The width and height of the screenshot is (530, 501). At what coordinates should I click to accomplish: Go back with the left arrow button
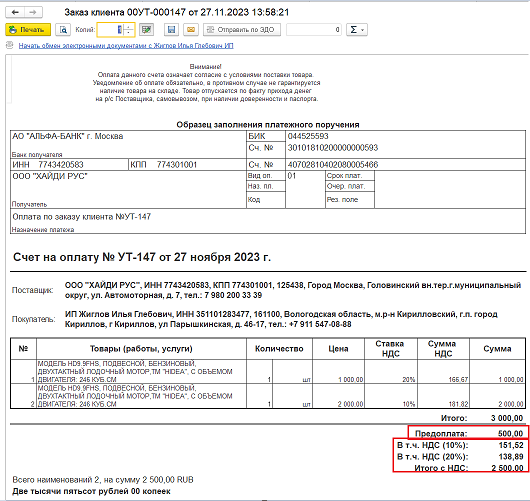click(x=15, y=13)
